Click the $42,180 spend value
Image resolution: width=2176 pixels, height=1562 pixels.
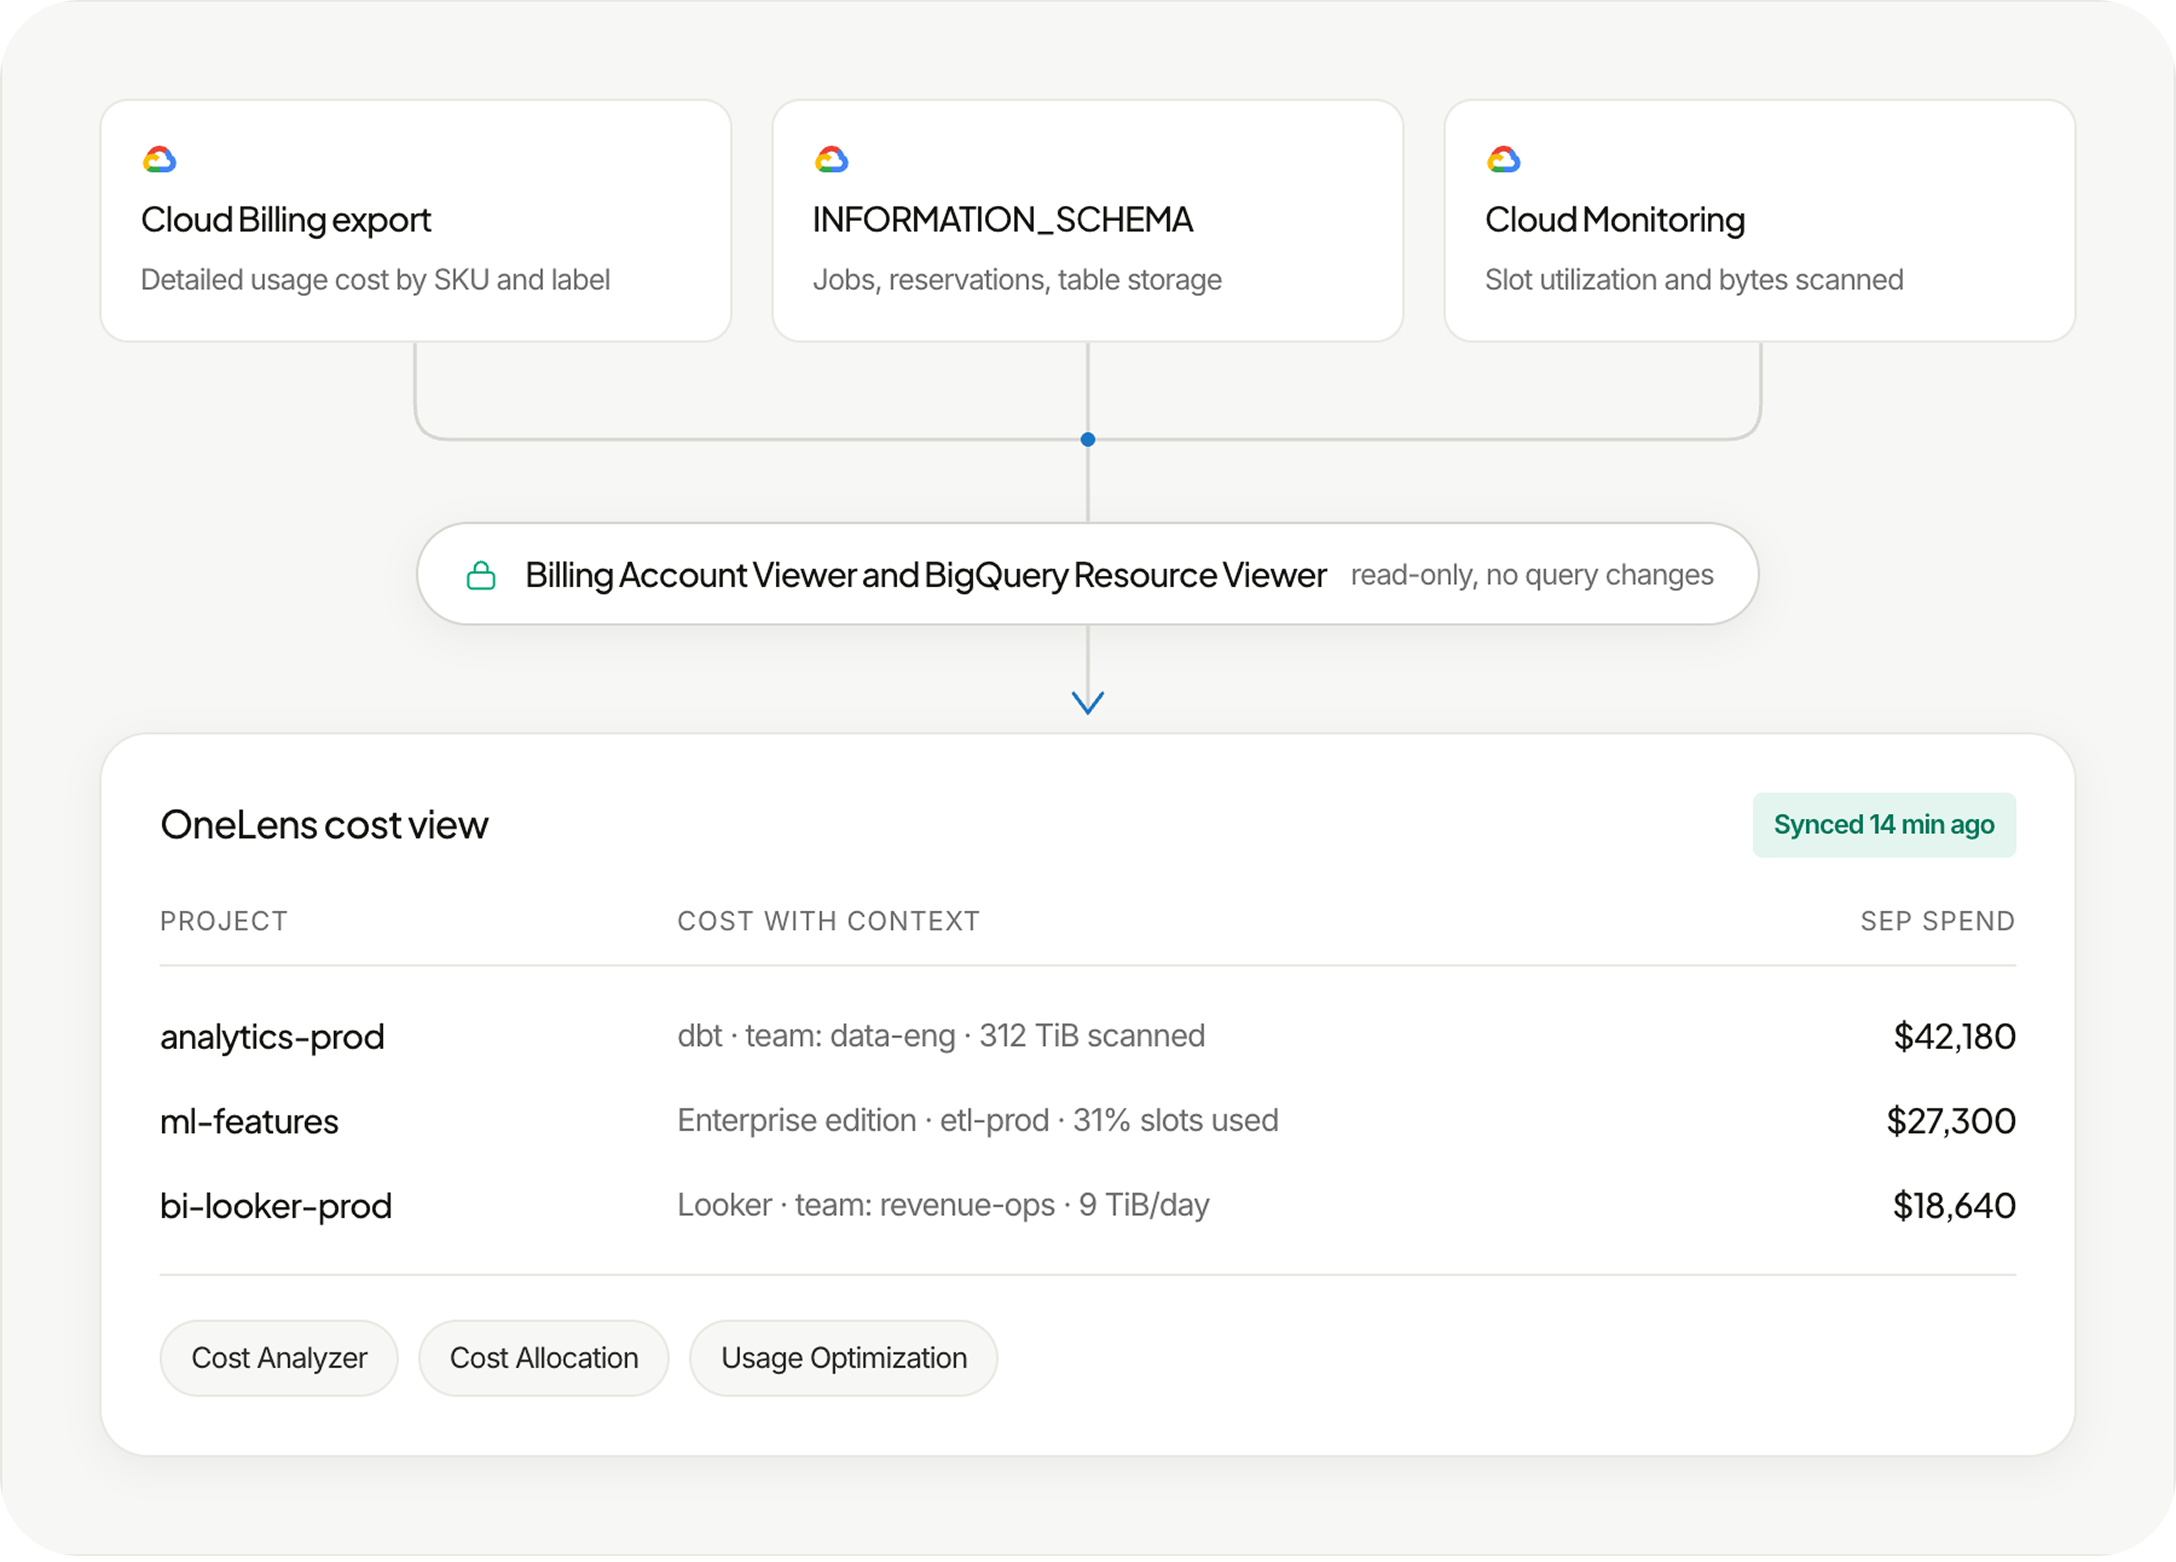(1954, 1036)
